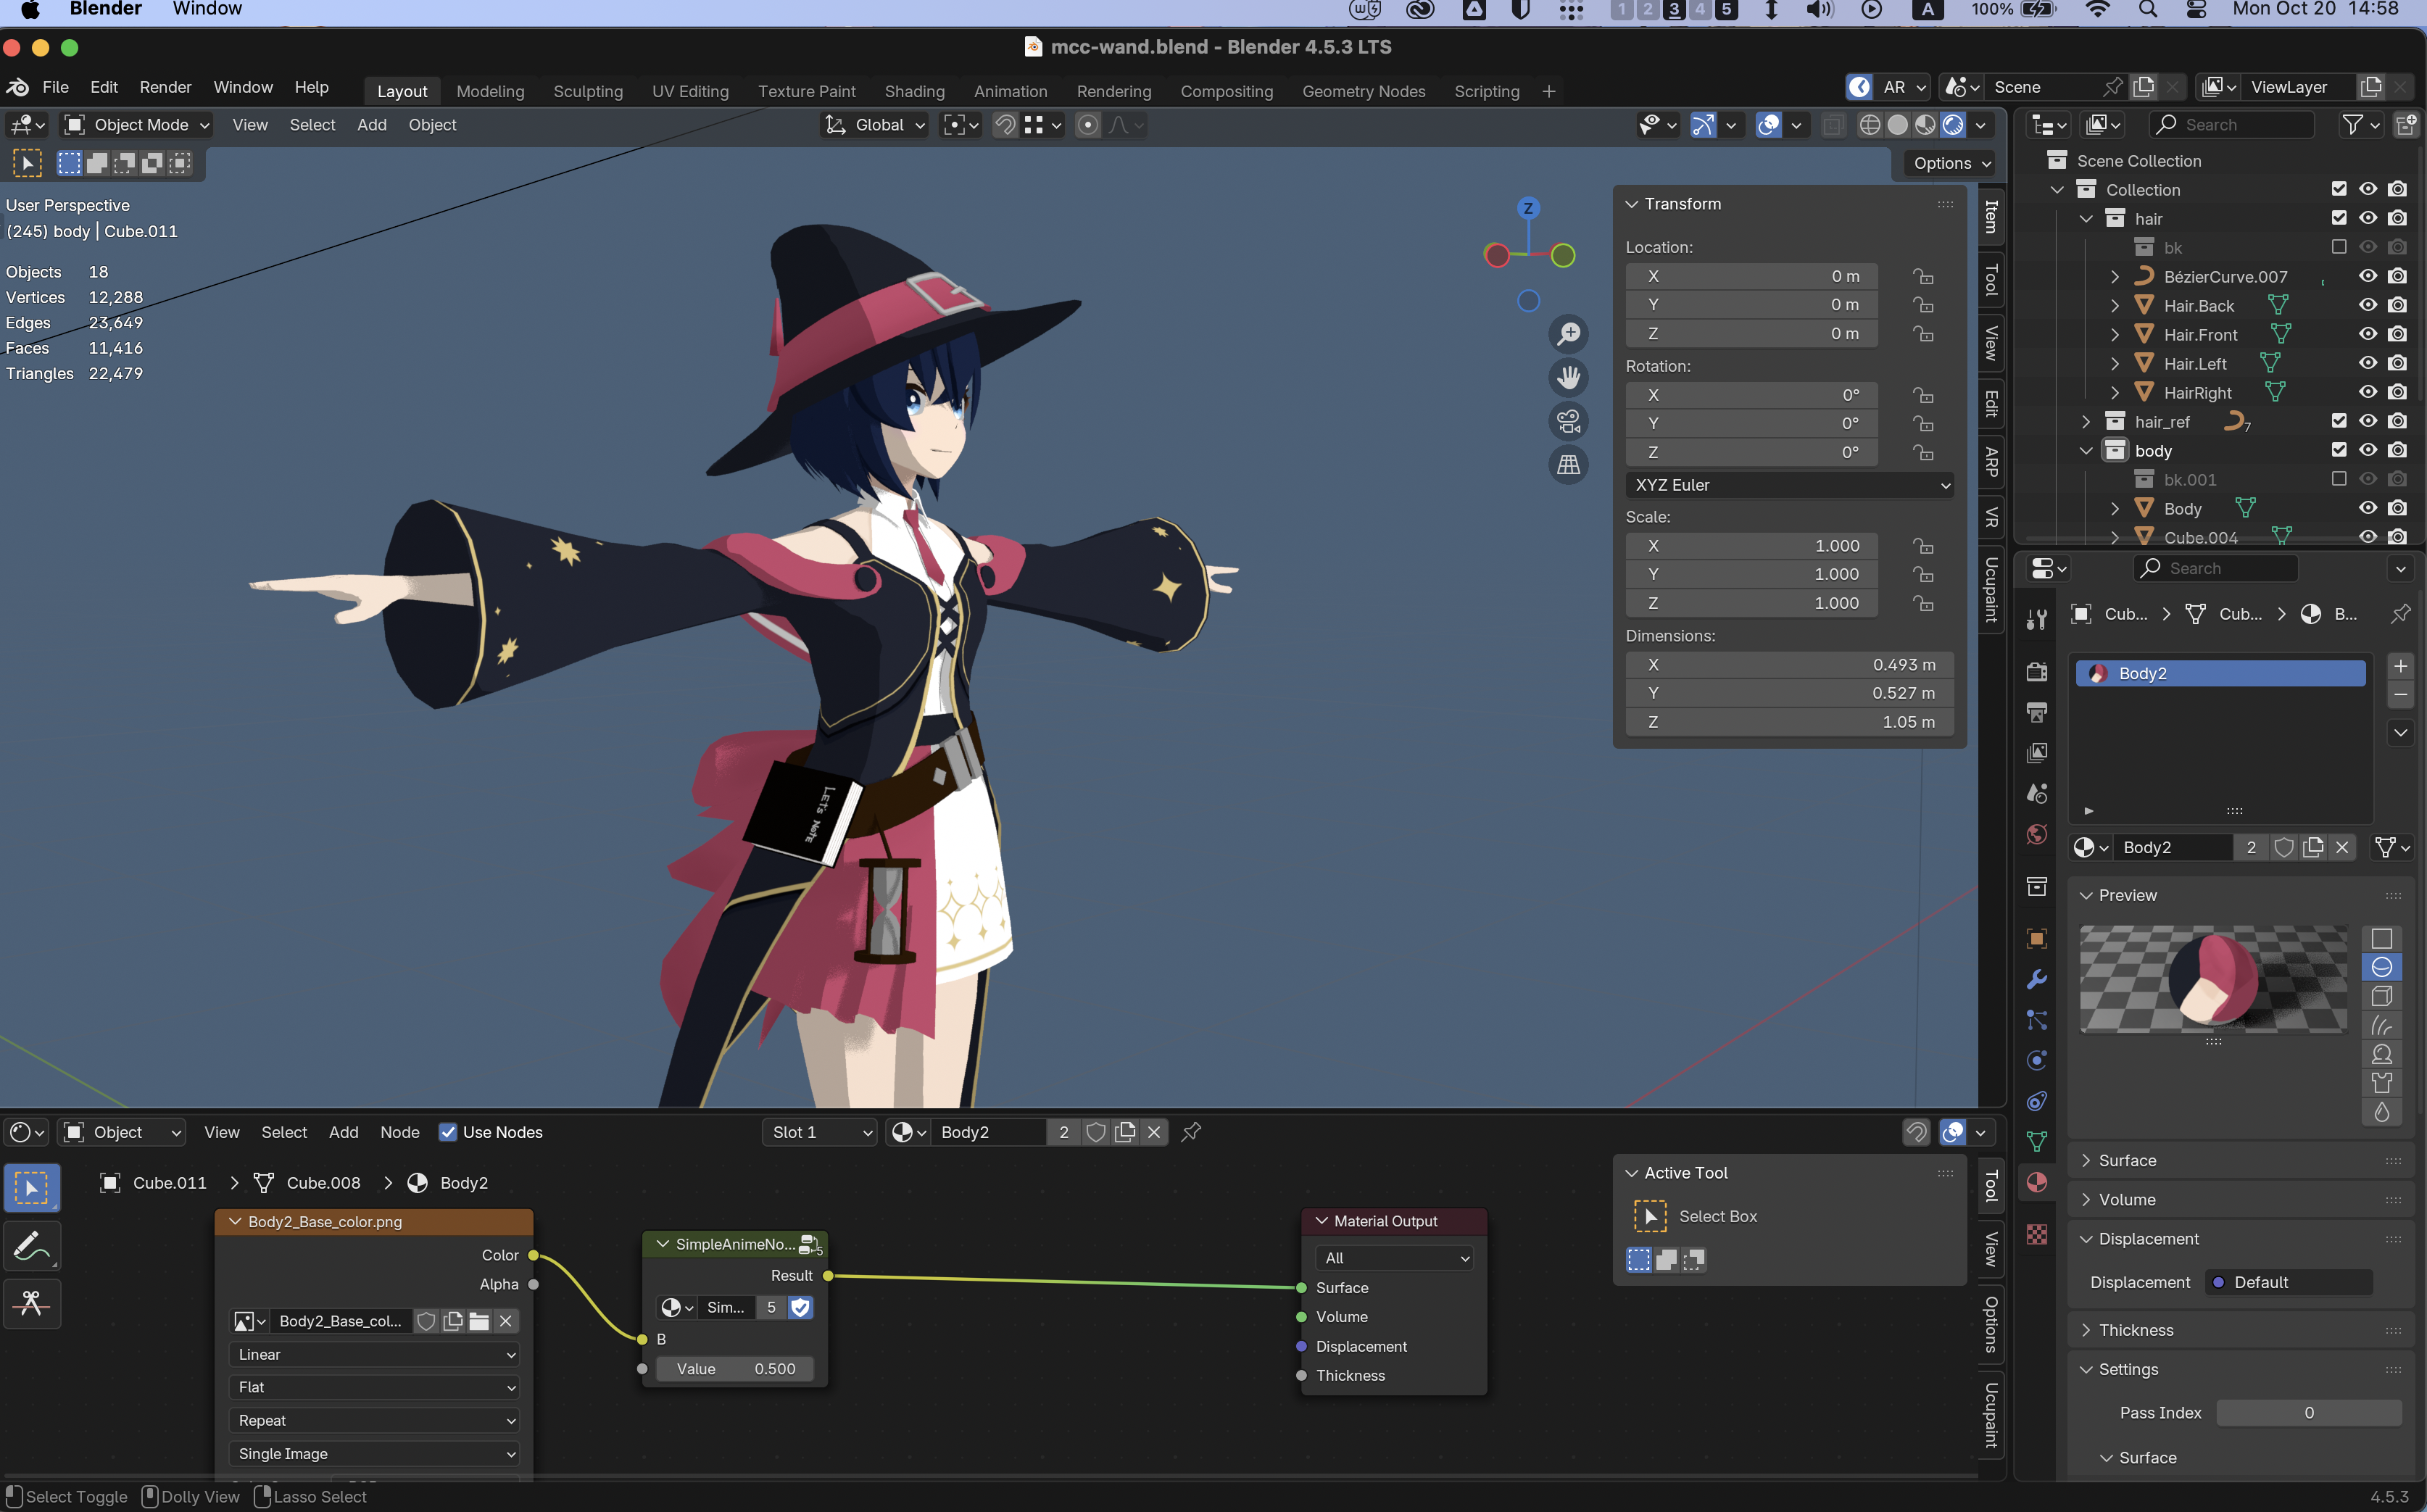
Task: Open the Texture properties checker tab
Action: click(x=2037, y=1235)
